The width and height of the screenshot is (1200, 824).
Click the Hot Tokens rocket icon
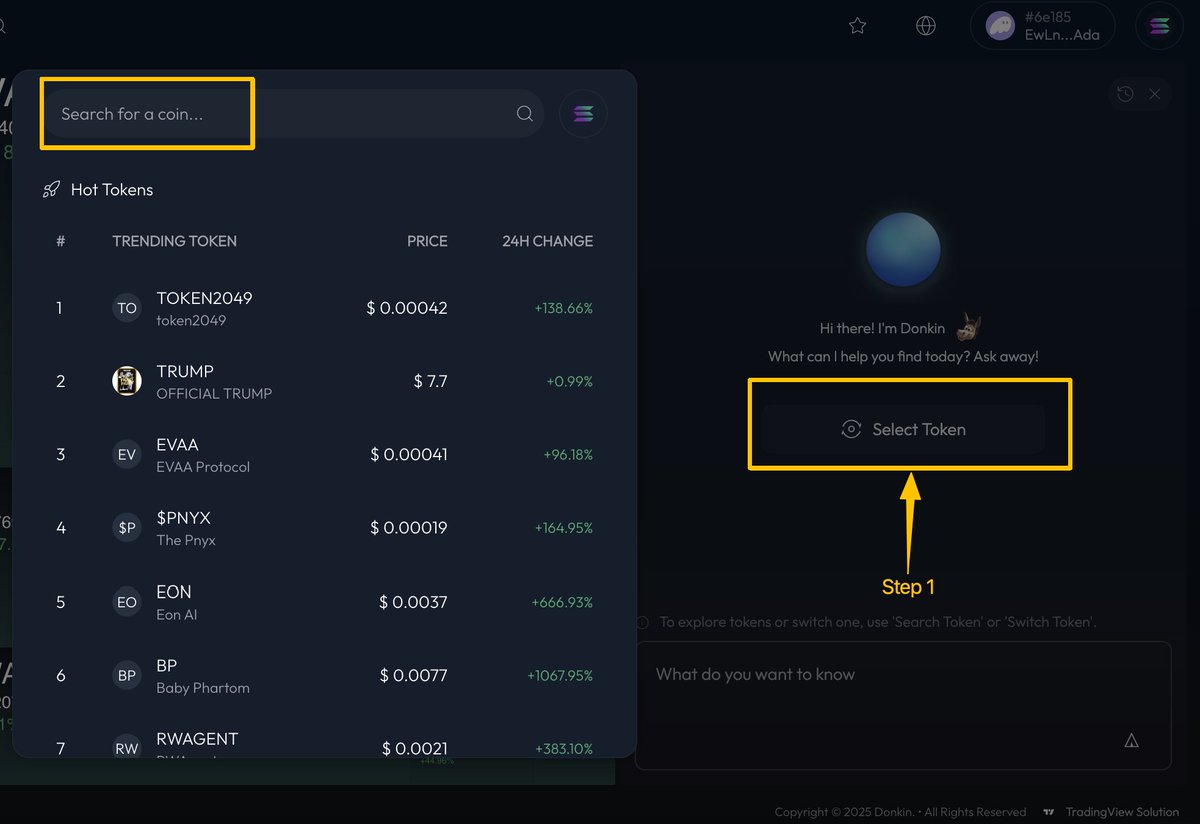point(51,189)
